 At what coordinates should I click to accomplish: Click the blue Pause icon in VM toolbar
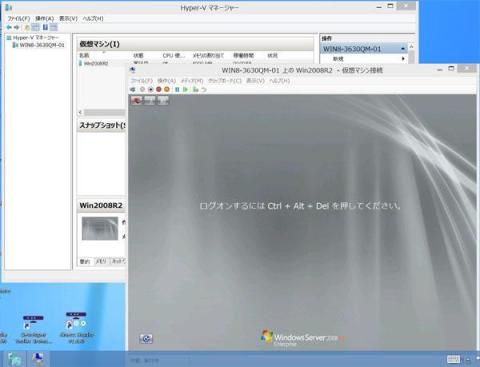(177, 89)
